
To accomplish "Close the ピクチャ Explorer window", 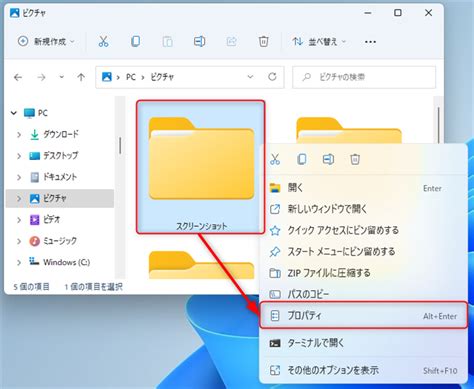I will 429,13.
